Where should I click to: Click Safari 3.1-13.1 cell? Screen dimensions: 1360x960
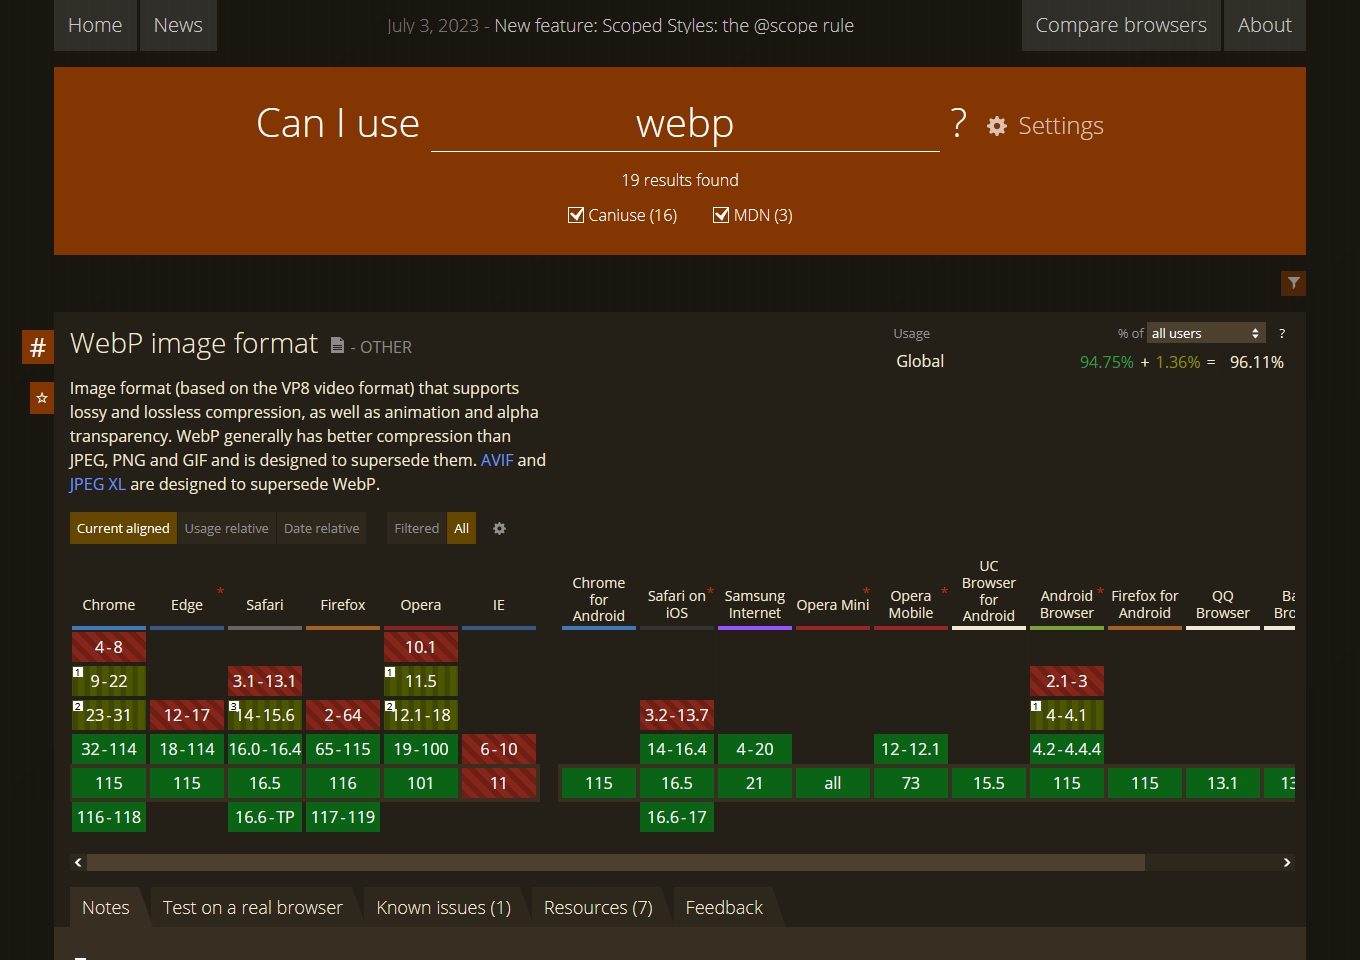coord(265,681)
